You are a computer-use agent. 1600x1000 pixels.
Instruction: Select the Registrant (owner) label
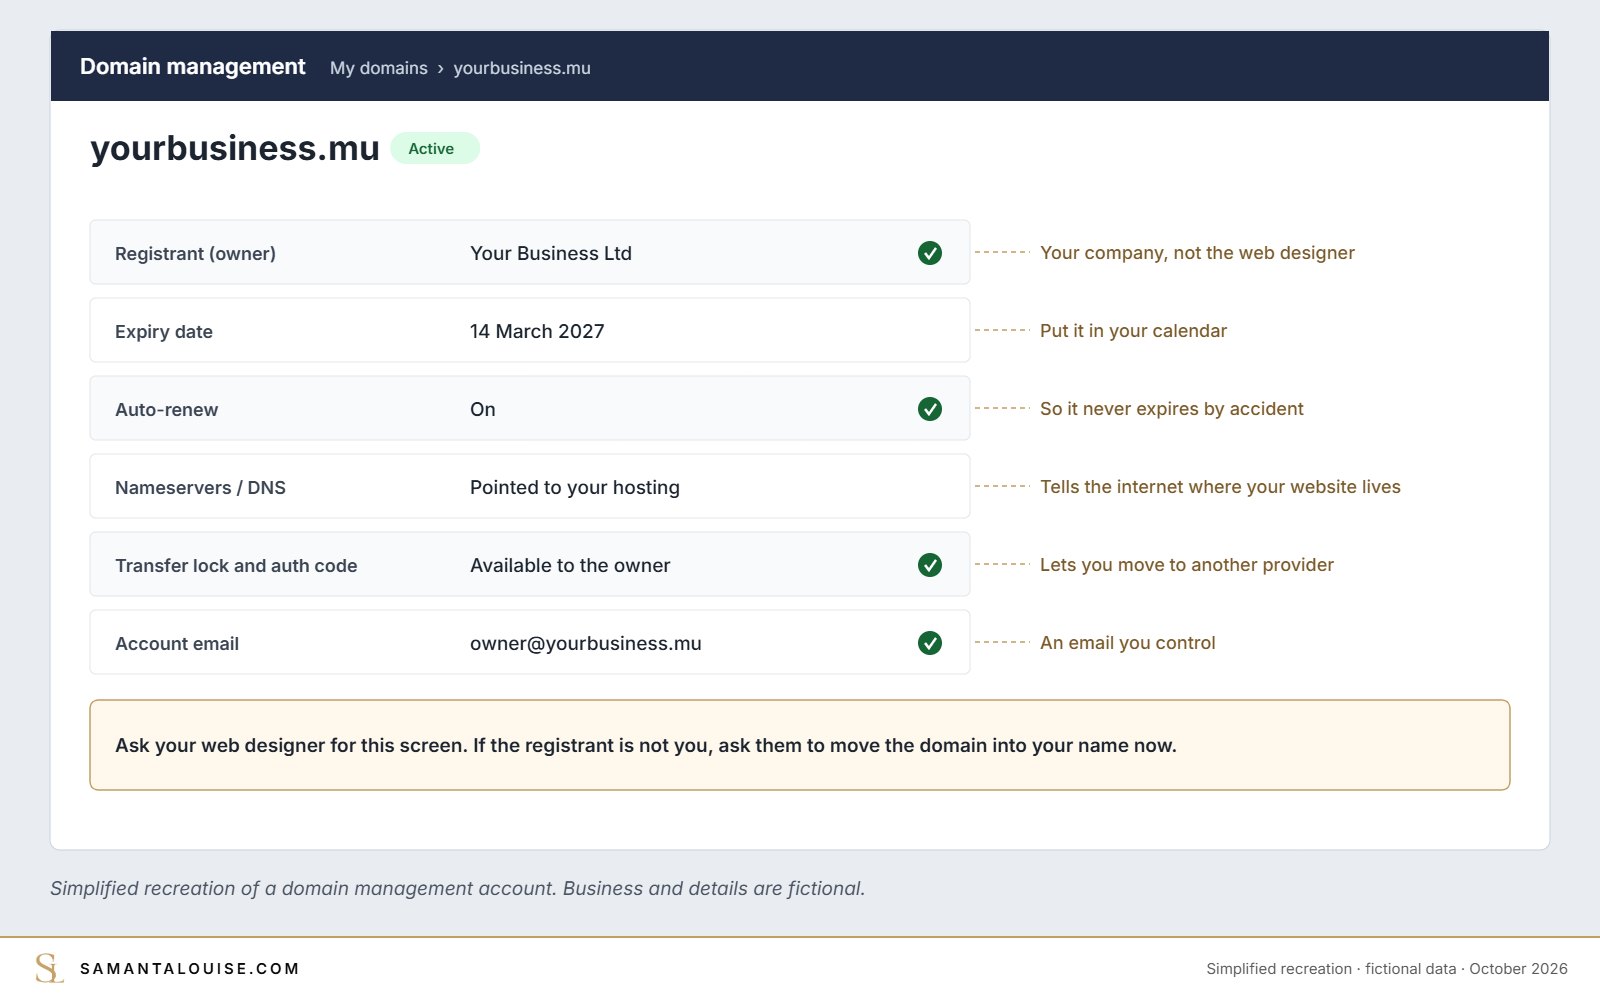pos(195,254)
